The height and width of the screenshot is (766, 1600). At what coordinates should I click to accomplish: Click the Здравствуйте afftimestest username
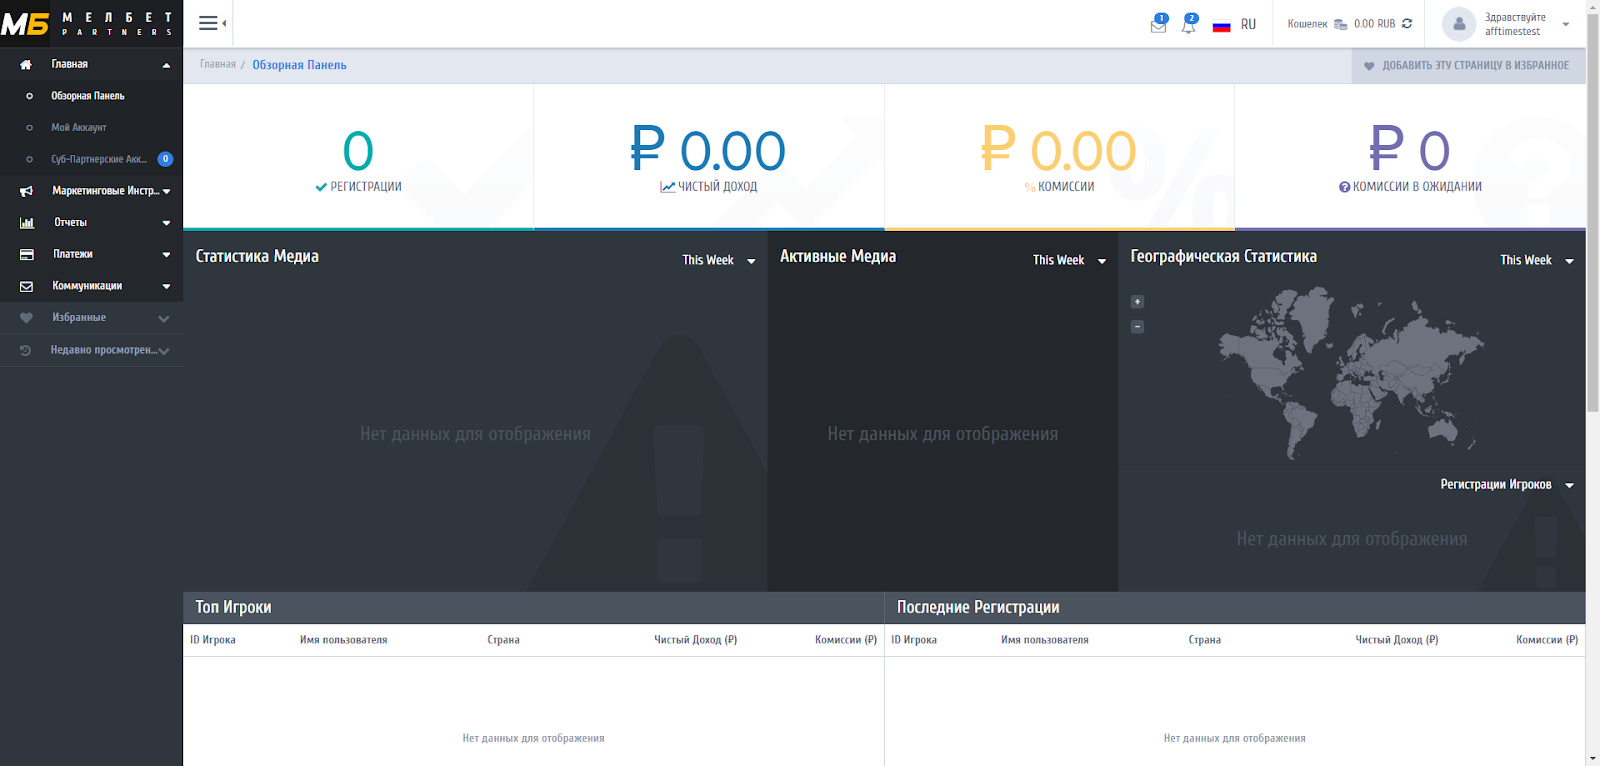[1515, 24]
